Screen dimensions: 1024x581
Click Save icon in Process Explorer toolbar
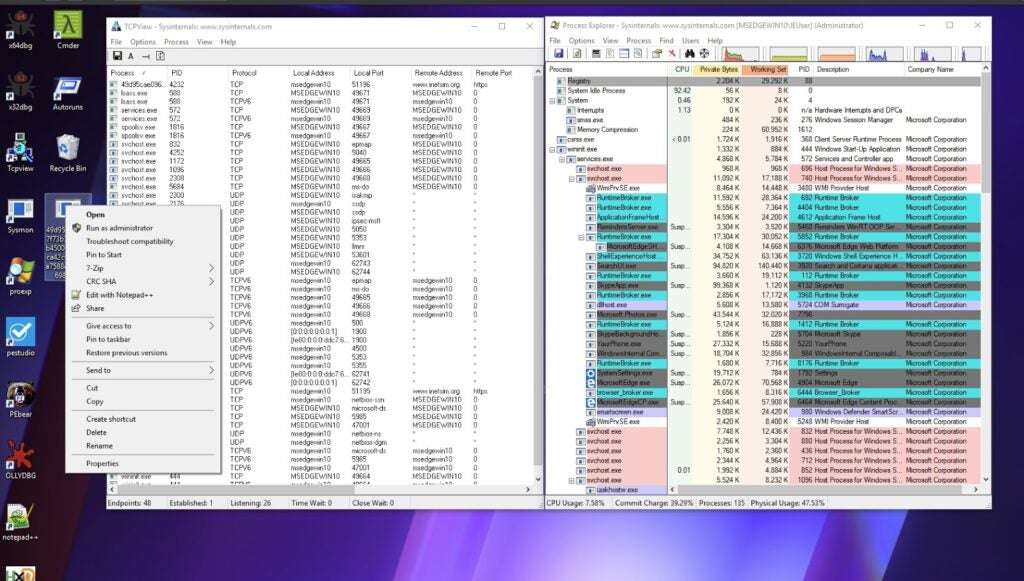pyautogui.click(x=557, y=53)
